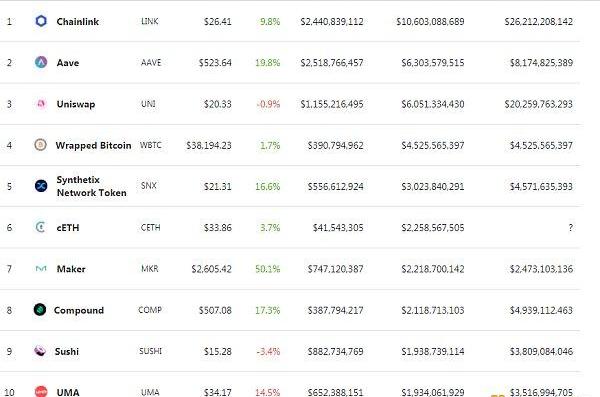Click the red UMA logo icon

click(41, 391)
